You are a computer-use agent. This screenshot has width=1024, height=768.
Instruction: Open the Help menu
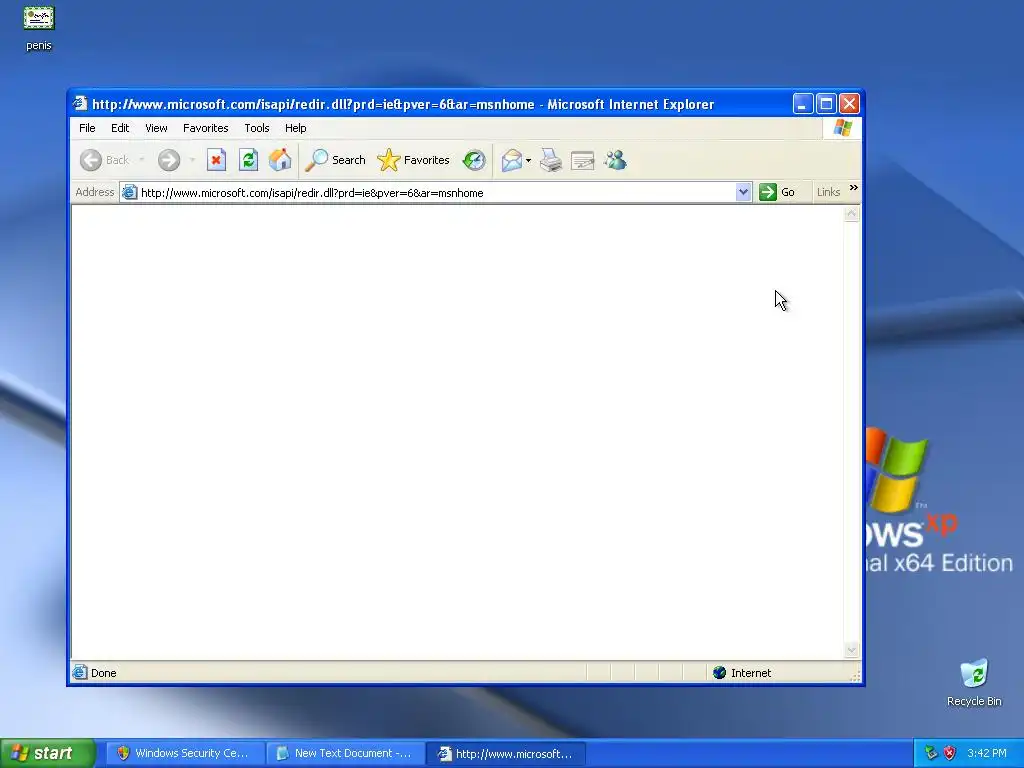coord(295,128)
